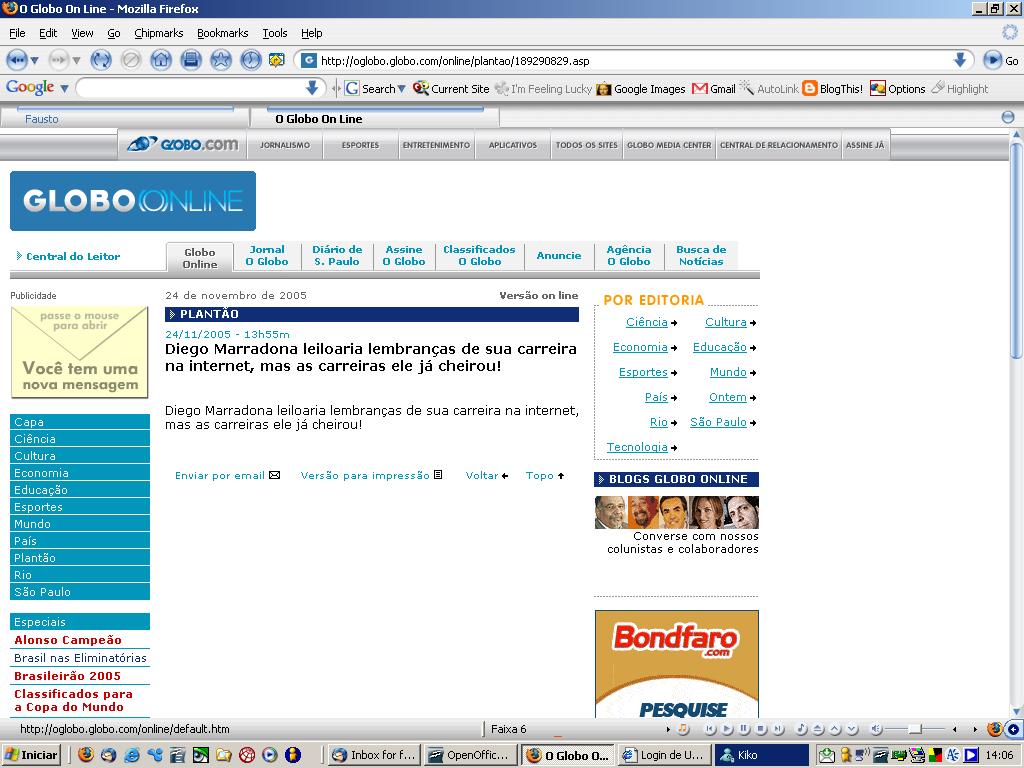The image size is (1024, 768).
Task: Open the Tools menu
Action: [x=275, y=33]
